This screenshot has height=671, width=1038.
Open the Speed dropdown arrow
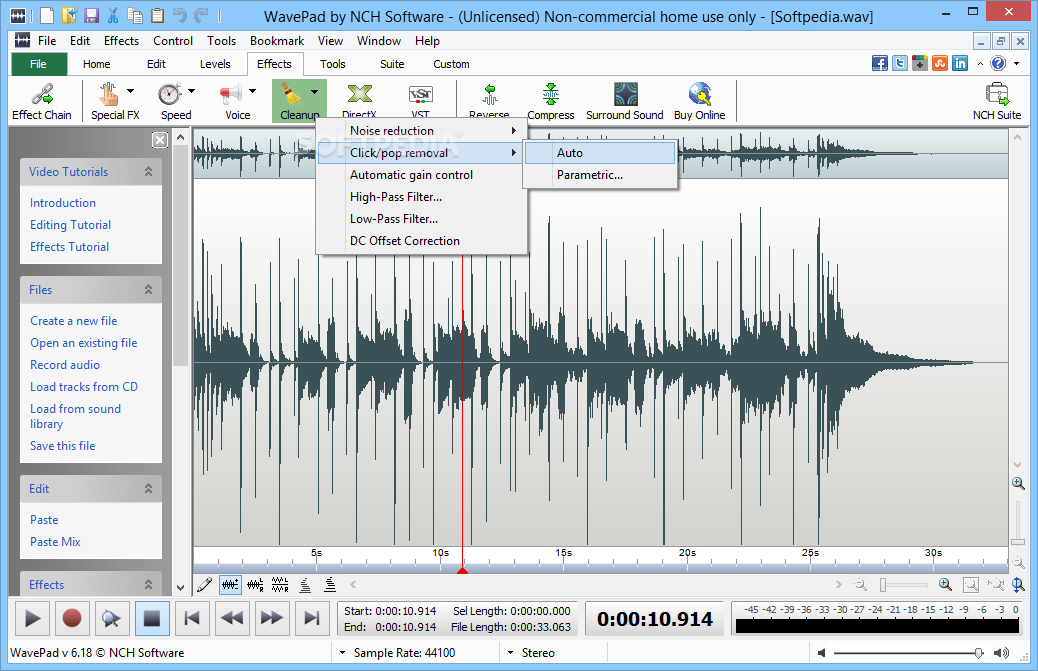[x=191, y=91]
